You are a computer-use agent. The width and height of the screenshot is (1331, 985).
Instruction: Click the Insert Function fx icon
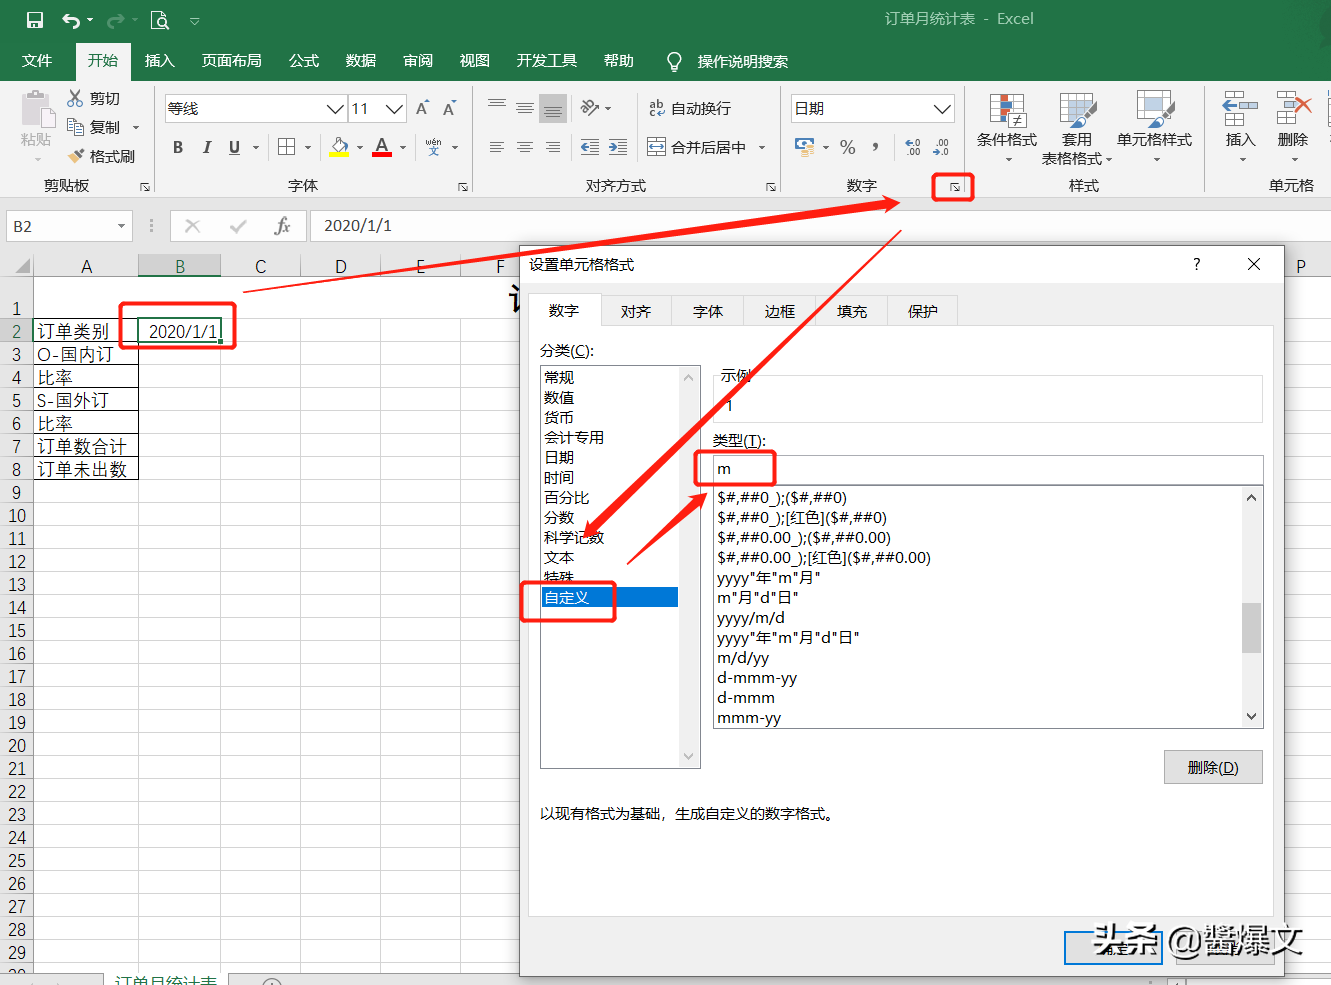(282, 226)
